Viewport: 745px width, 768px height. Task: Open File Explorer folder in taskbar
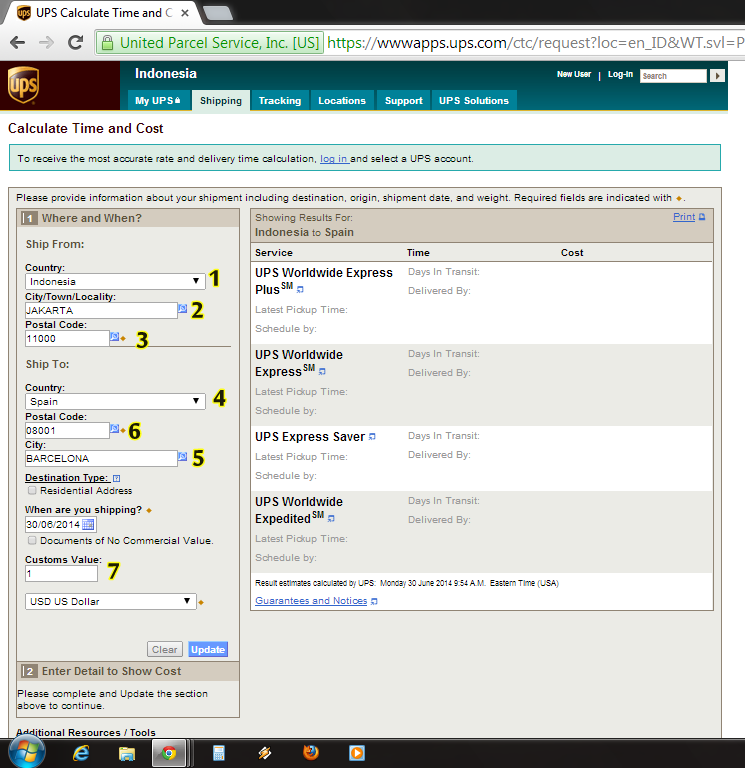[x=127, y=753]
